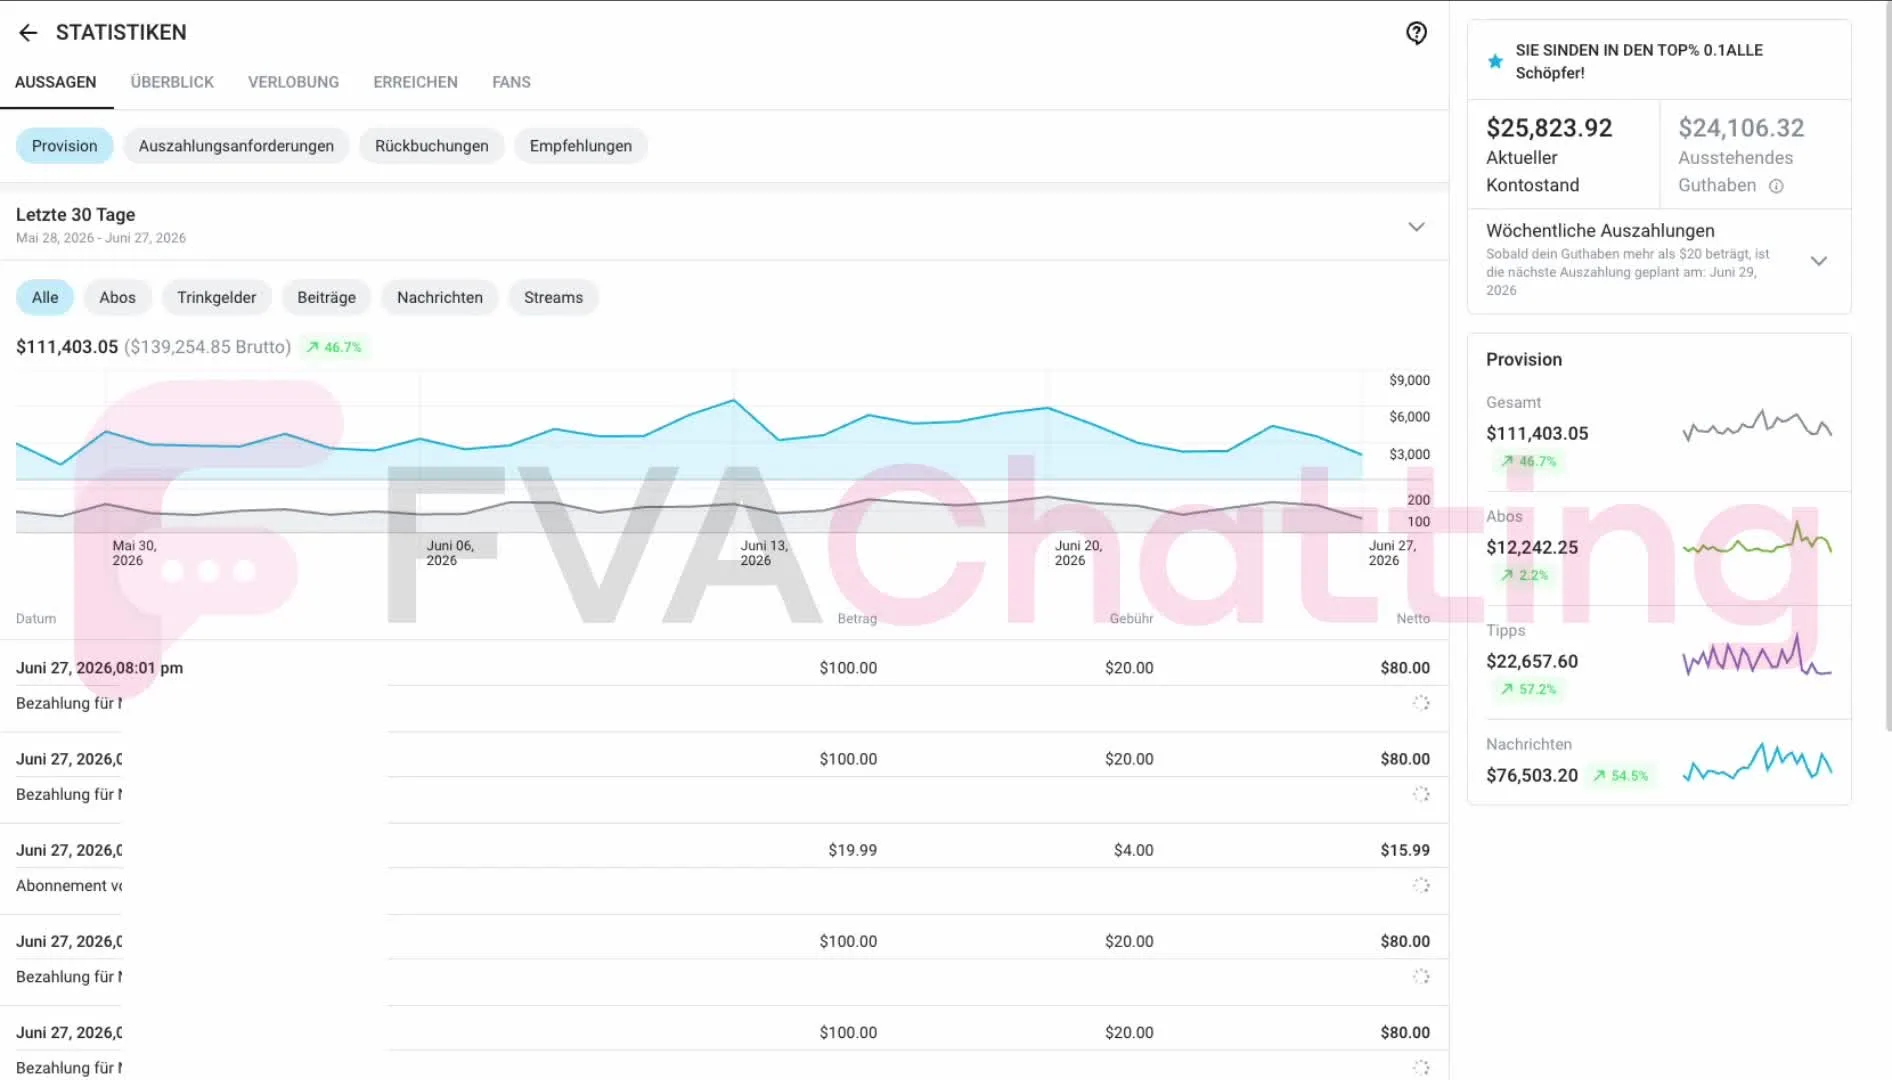
Task: Open the Nachrichten sparkline chart
Action: click(x=1757, y=763)
